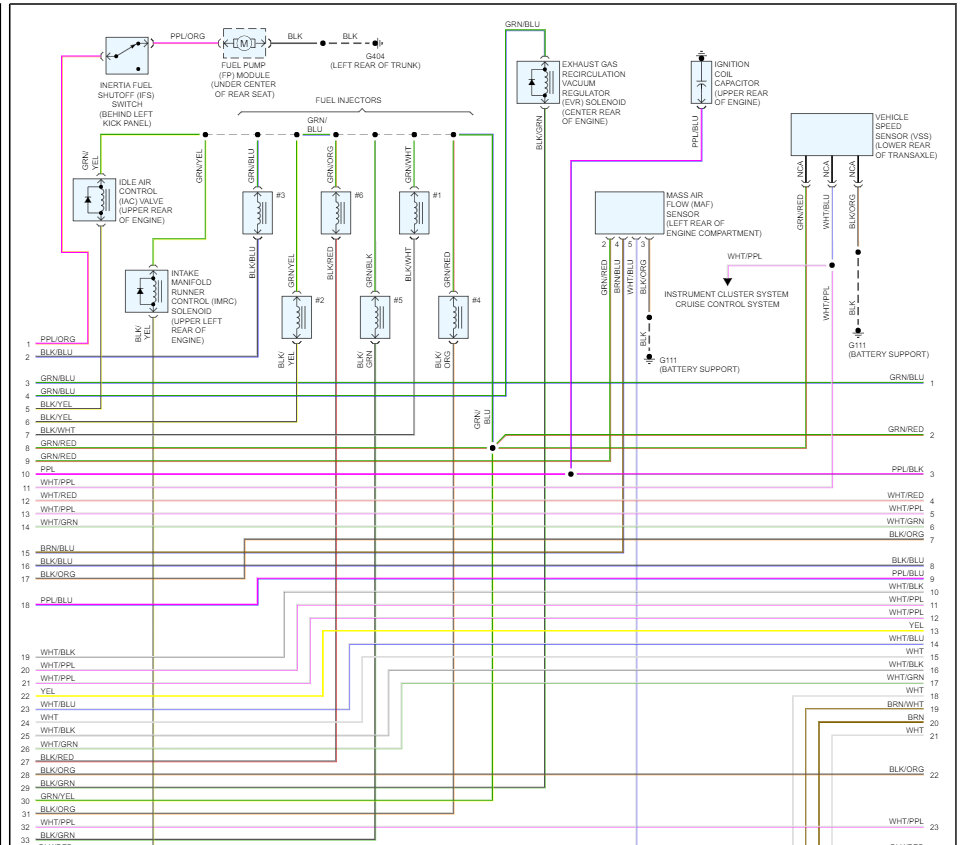Select the "BLK/BLU" label at left pin 2
The height and width of the screenshot is (845, 960).
click(56, 353)
